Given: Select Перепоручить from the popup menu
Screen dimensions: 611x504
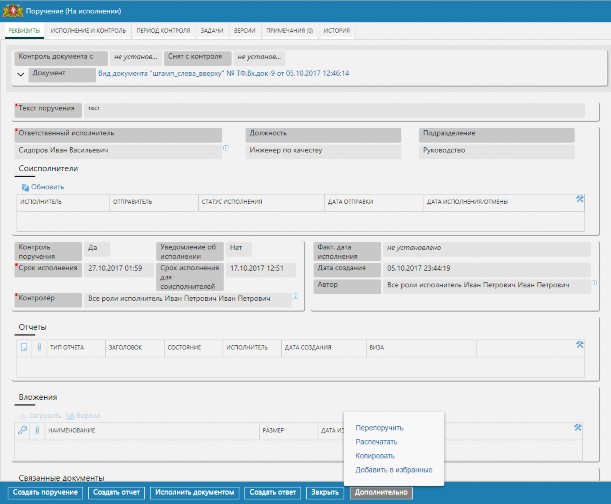Looking at the screenshot, I should [379, 428].
